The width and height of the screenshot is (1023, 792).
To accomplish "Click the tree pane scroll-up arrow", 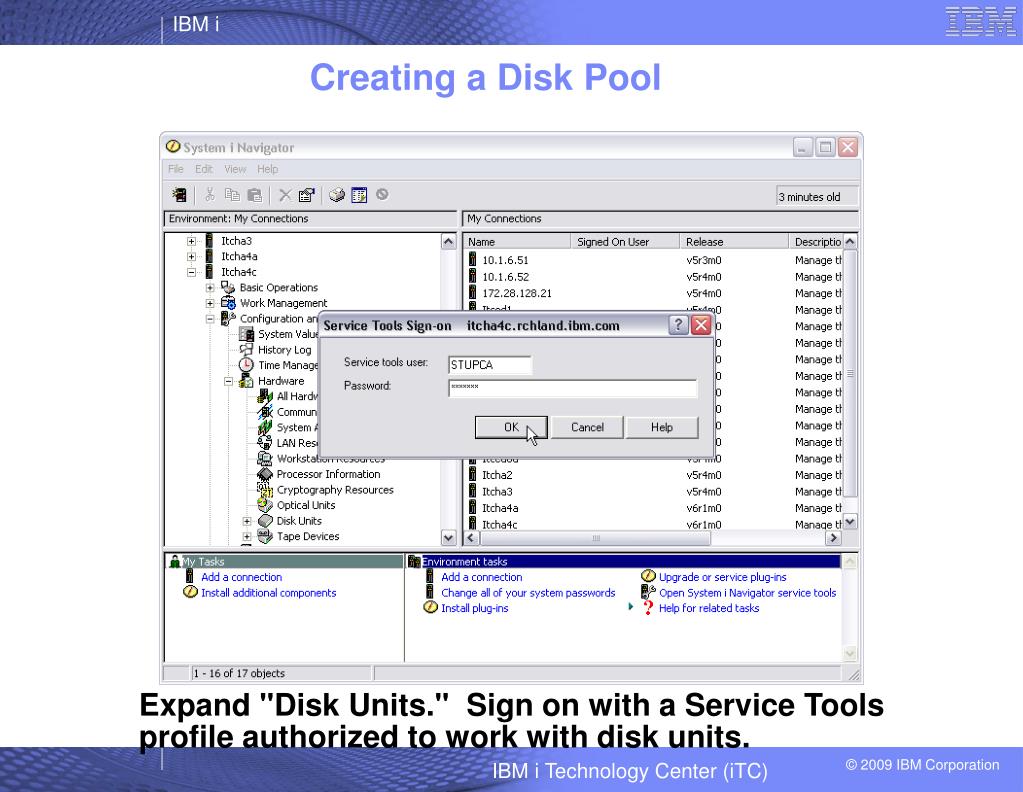I will (448, 241).
